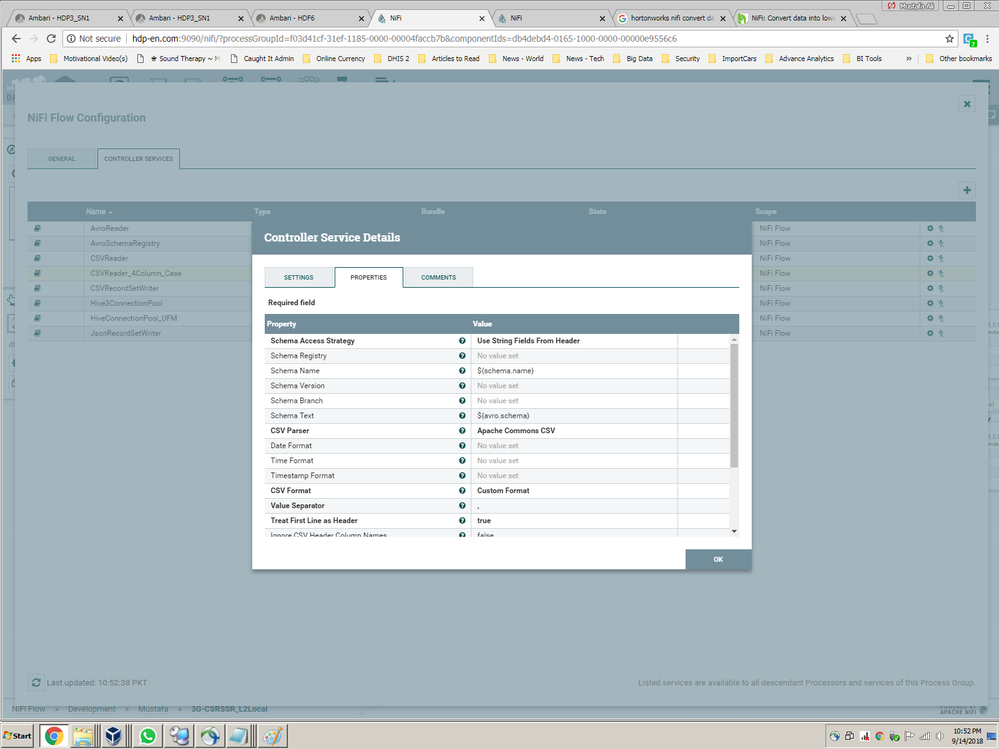The width and height of the screenshot is (999, 749).
Task: Toggle sort order on the Name column
Action: coord(97,211)
